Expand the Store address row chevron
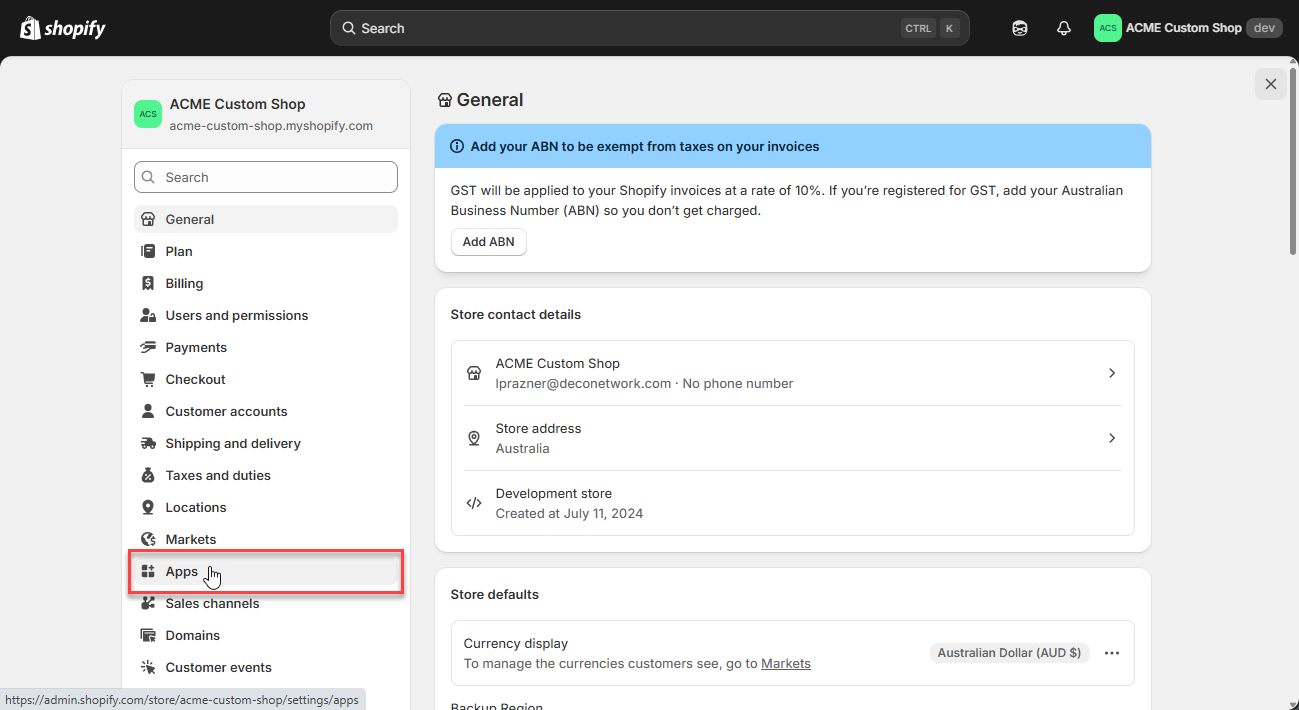This screenshot has height=710, width=1299. tap(1112, 438)
